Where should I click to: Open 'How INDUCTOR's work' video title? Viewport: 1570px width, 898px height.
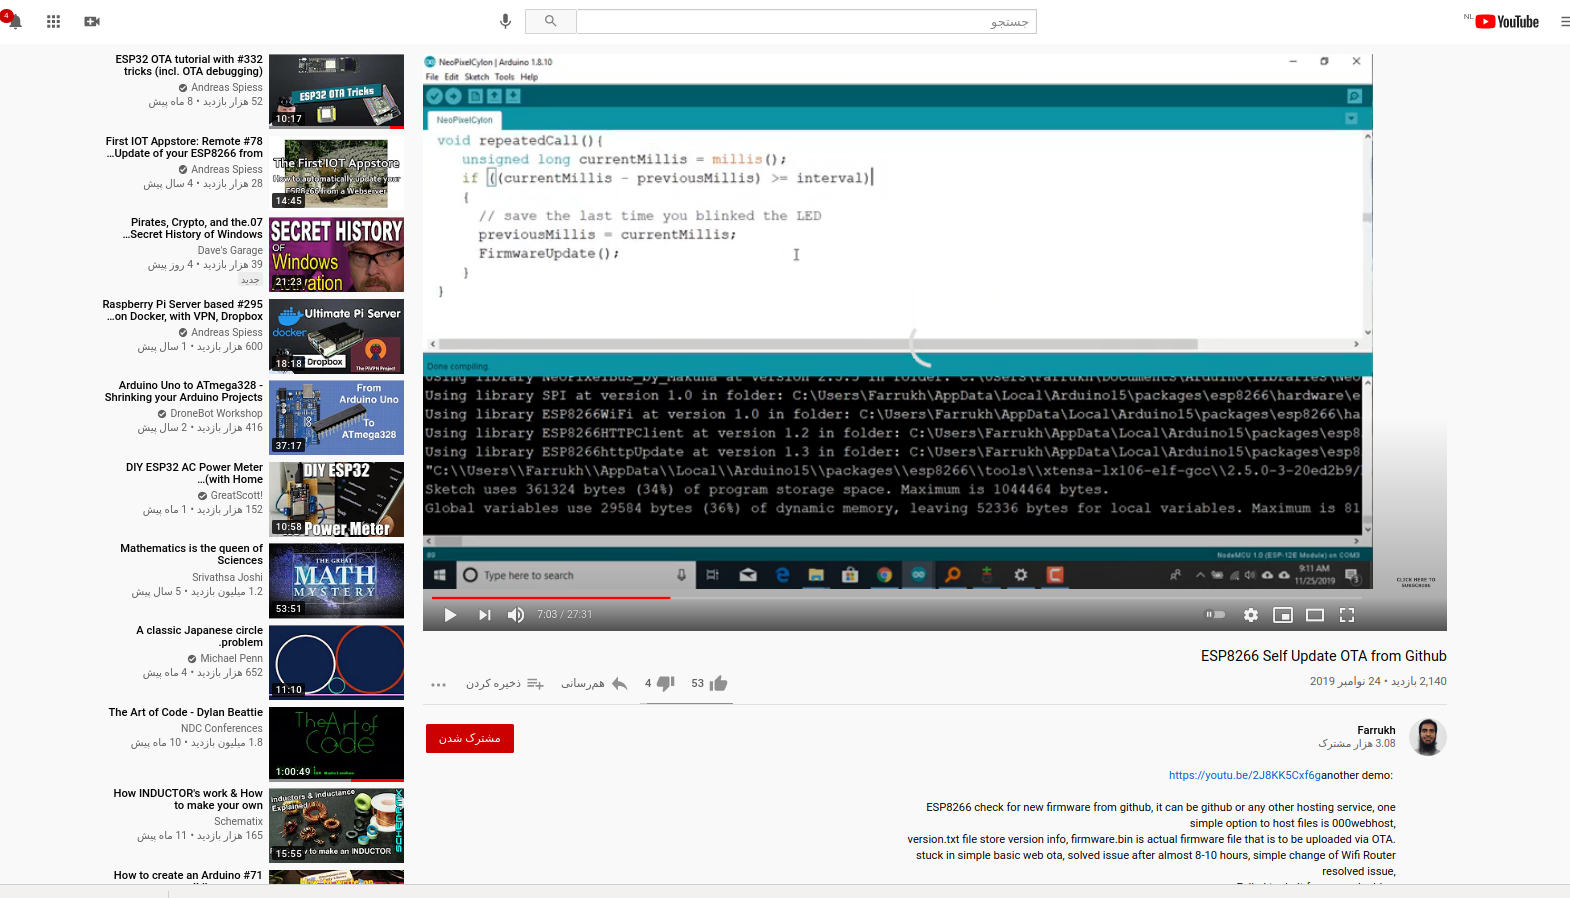coord(188,799)
